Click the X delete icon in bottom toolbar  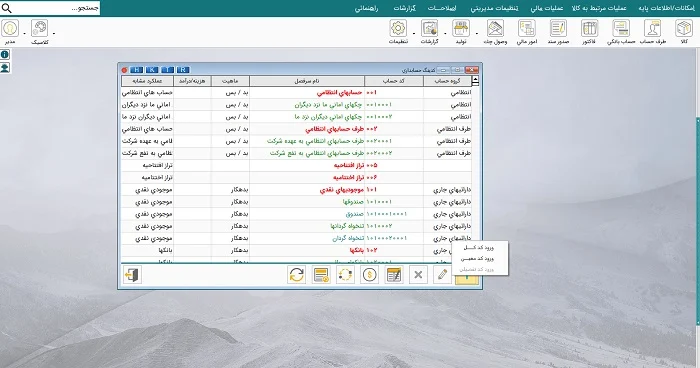coord(418,275)
